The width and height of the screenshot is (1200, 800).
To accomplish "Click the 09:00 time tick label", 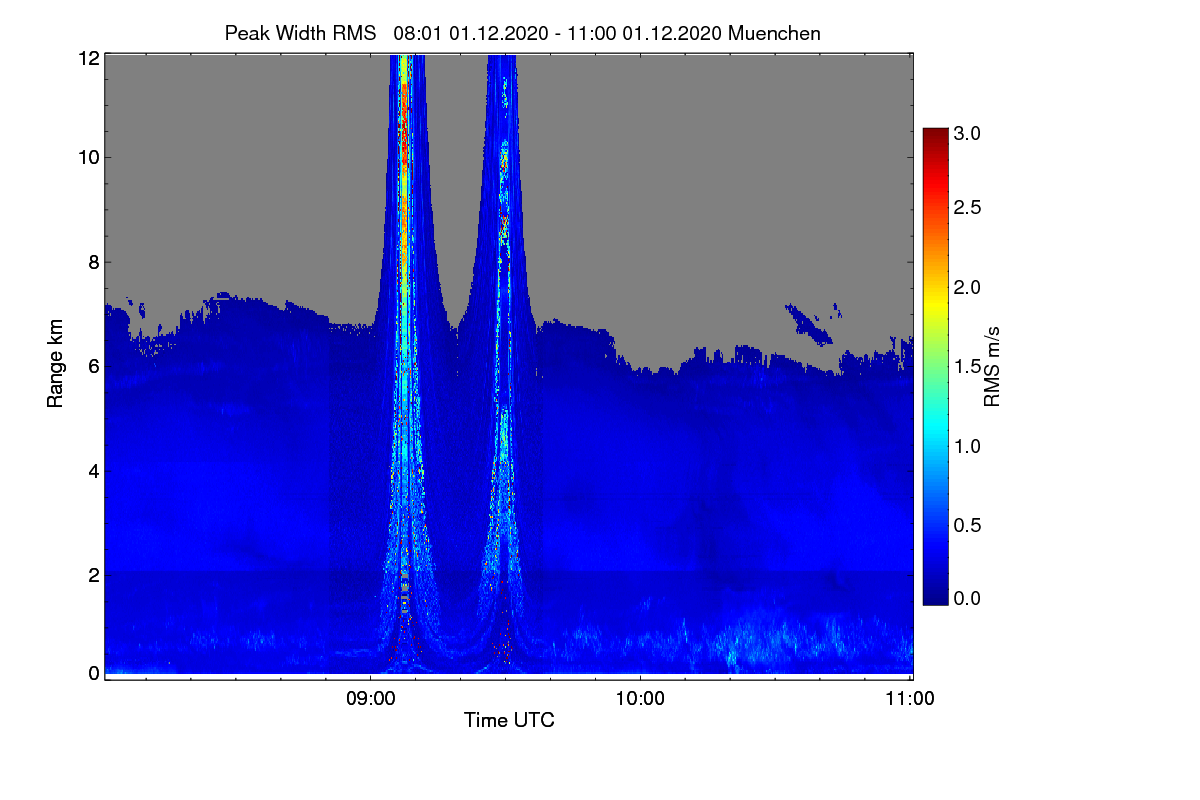I will (x=371, y=699).
